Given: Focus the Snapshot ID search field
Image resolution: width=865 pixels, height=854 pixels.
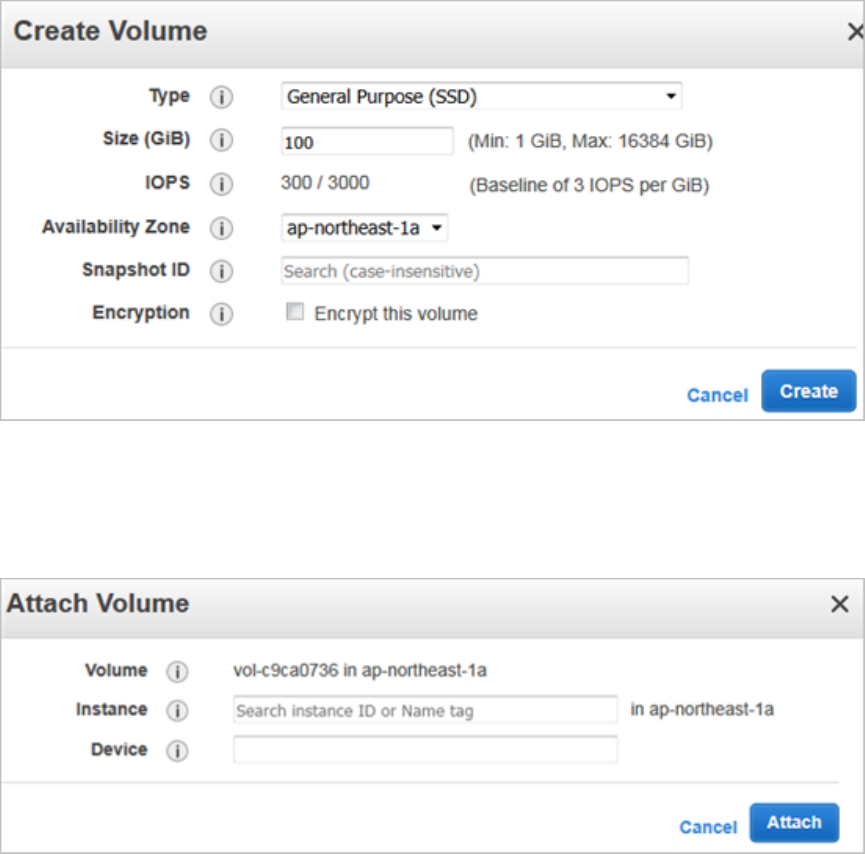Looking at the screenshot, I should tap(485, 271).
